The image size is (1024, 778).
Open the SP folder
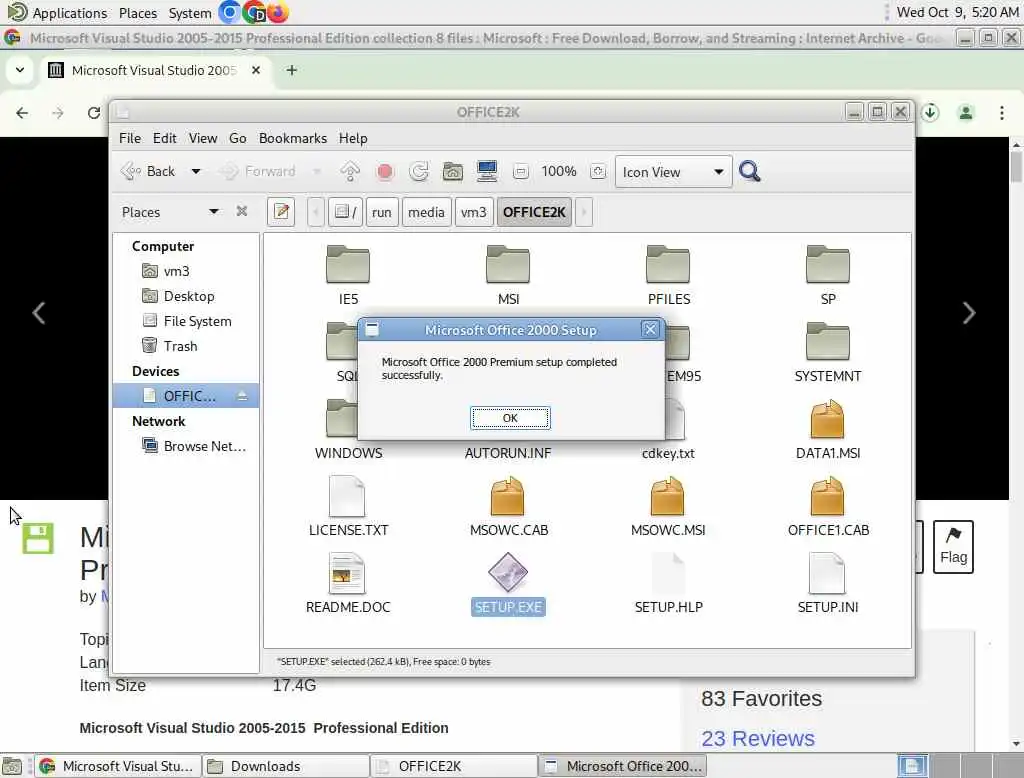tap(827, 265)
